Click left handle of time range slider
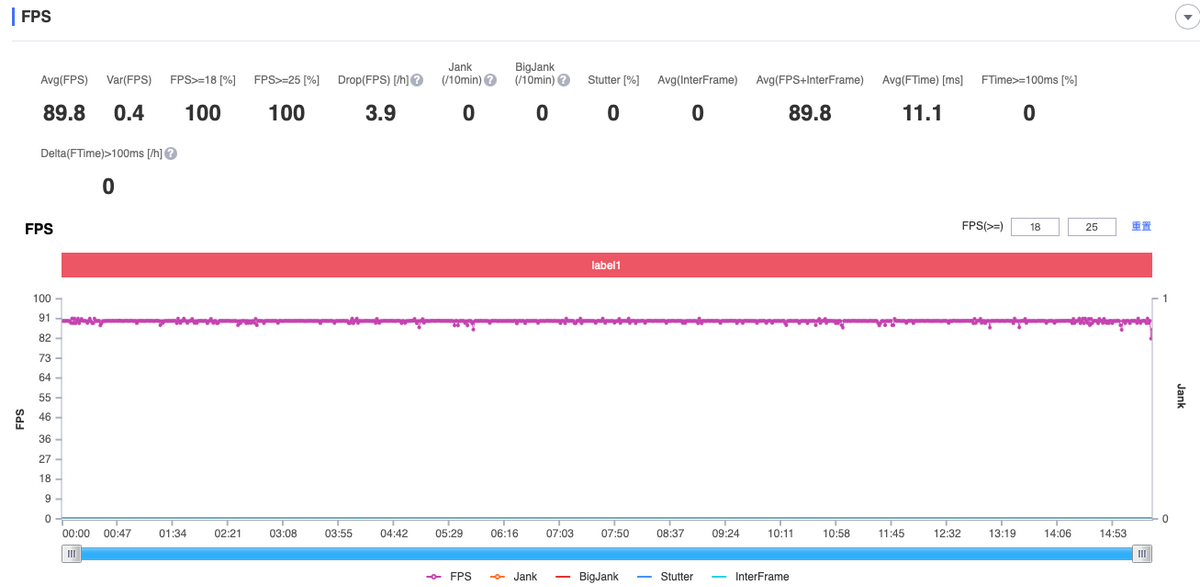Screen dimensions: 1200x587 tap(71, 553)
